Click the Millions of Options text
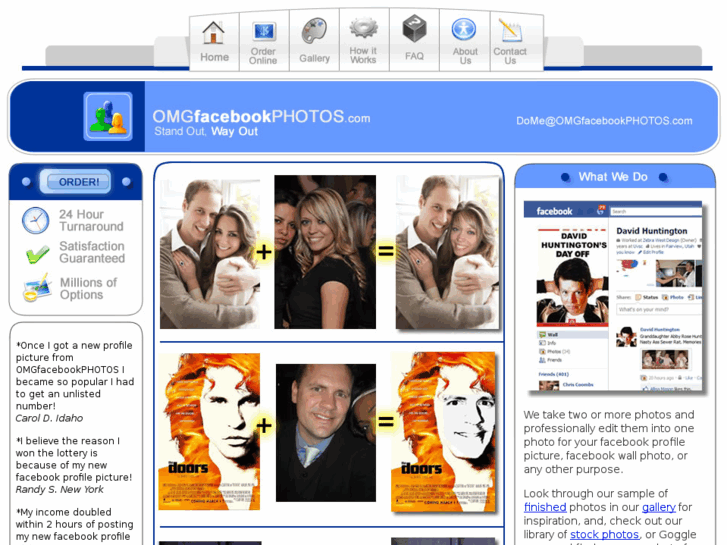The width and height of the screenshot is (727, 545). click(x=88, y=289)
